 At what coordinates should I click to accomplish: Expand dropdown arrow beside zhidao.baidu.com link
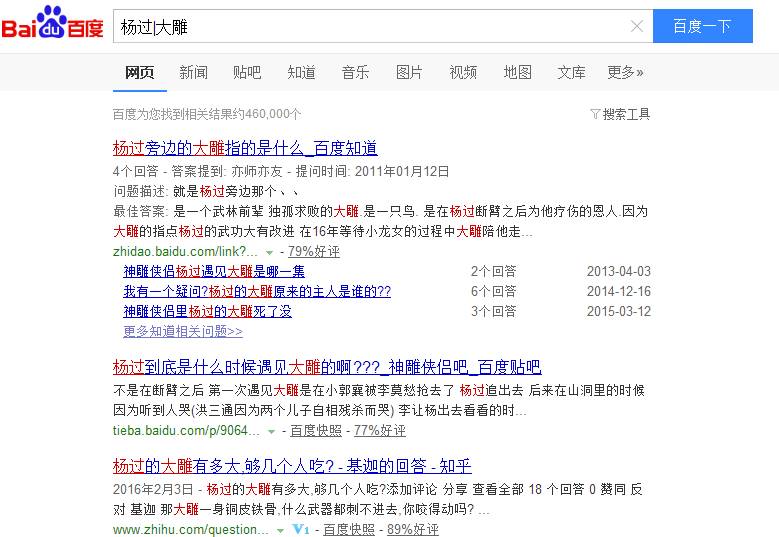(x=269, y=252)
